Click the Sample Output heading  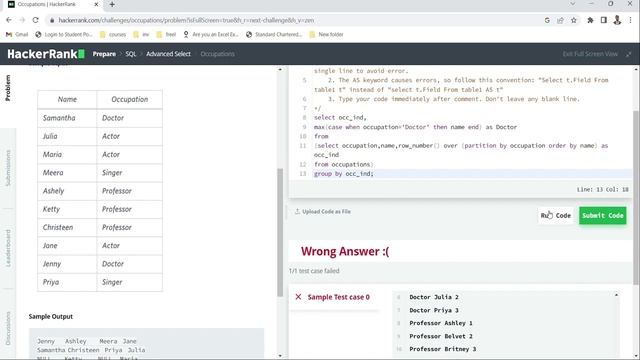point(51,316)
